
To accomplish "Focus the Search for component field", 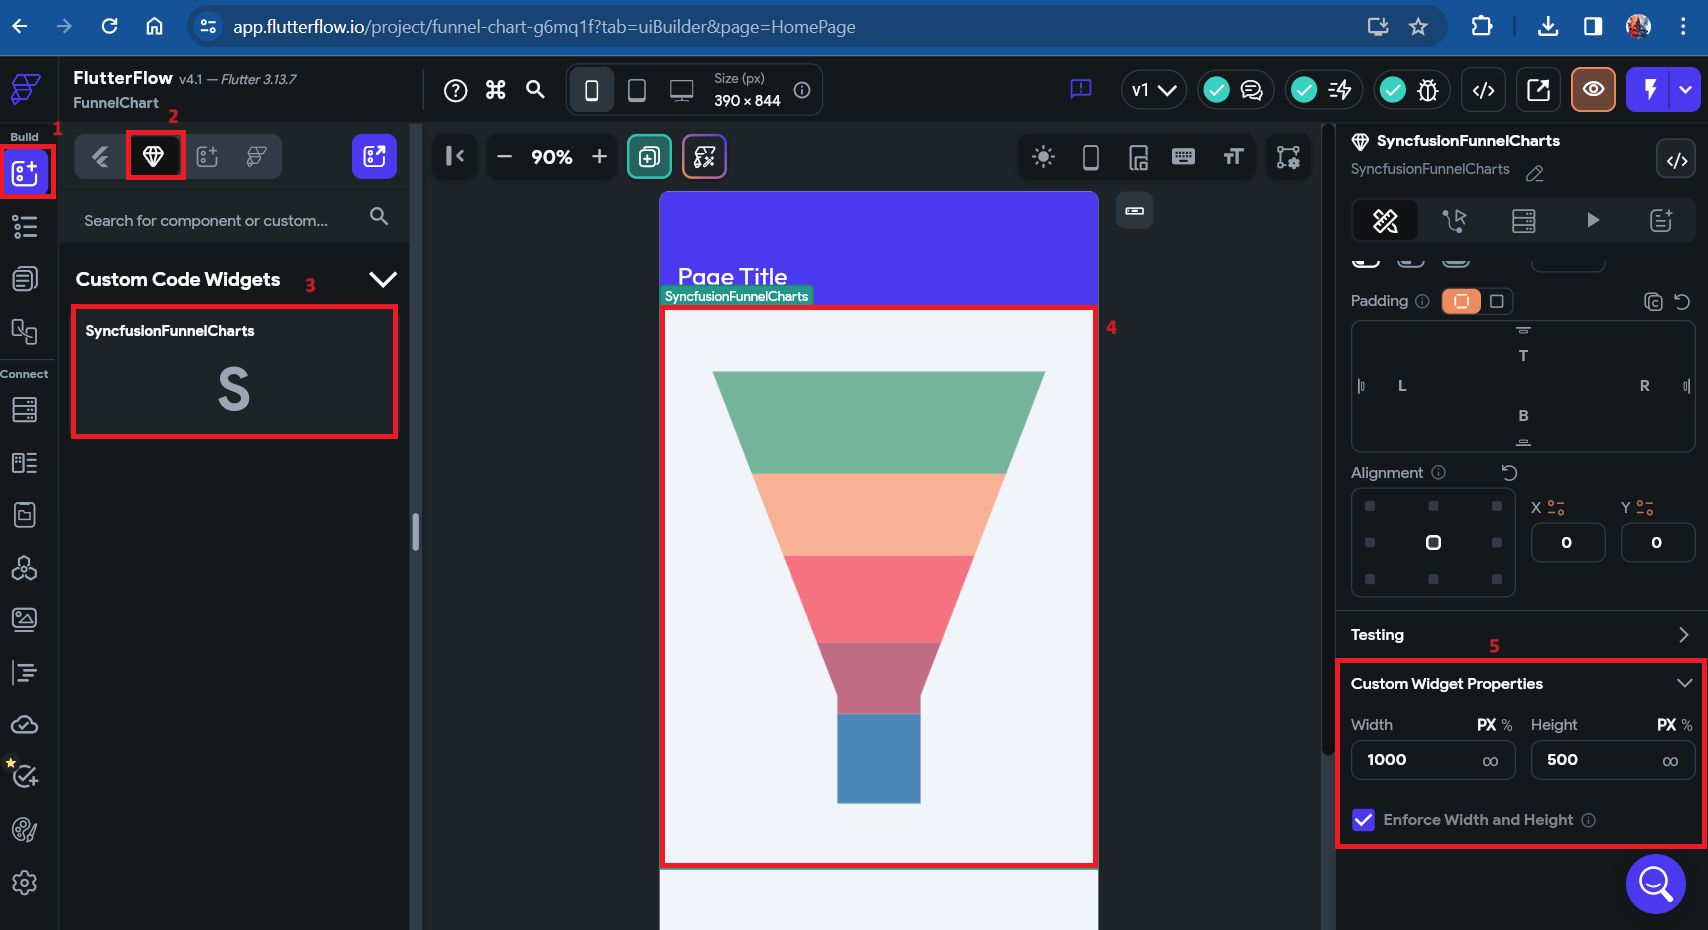I will (x=234, y=219).
